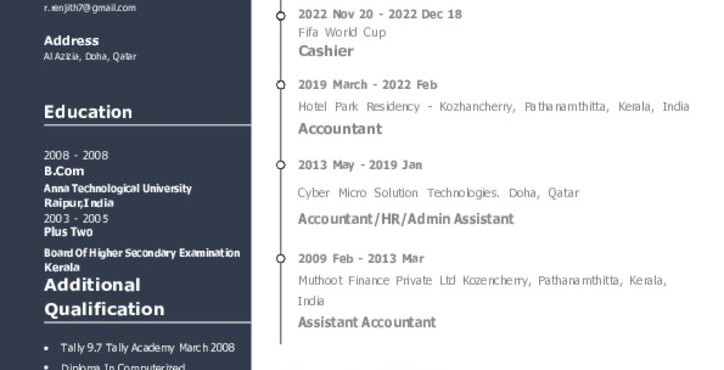
Task: Click the timeline marker beside 2009 Feb - 2013 Mar
Action: click(x=281, y=259)
